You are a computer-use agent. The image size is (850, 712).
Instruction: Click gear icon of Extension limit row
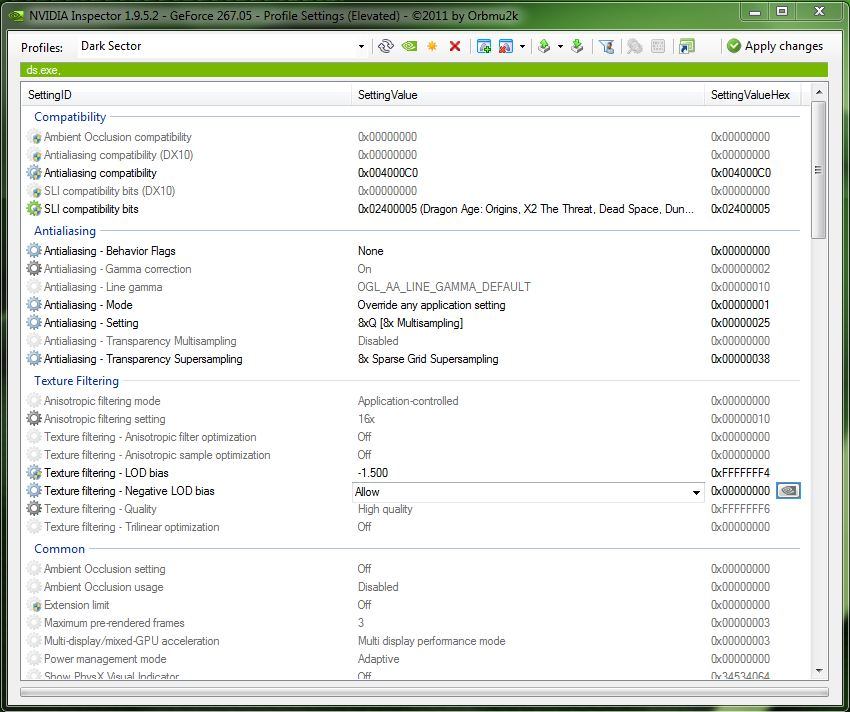click(34, 605)
